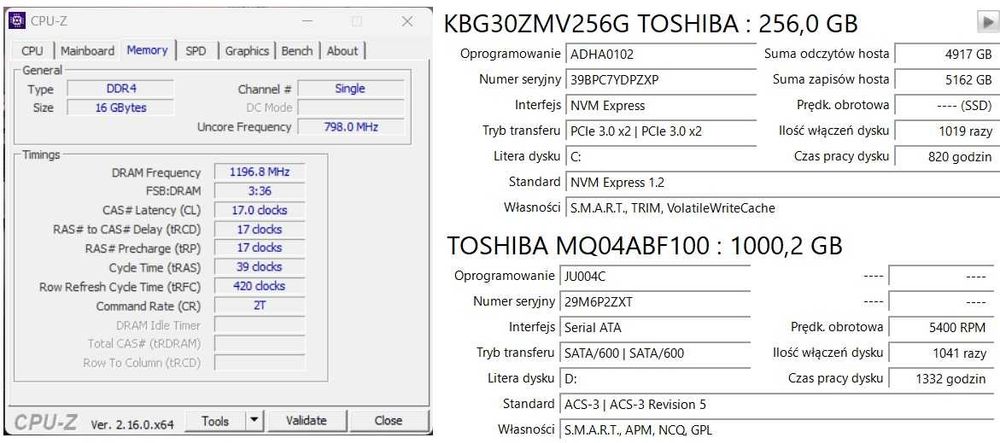The width and height of the screenshot is (1000, 443).
Task: Click the tRCD 17 clocks value
Action: coord(259,229)
